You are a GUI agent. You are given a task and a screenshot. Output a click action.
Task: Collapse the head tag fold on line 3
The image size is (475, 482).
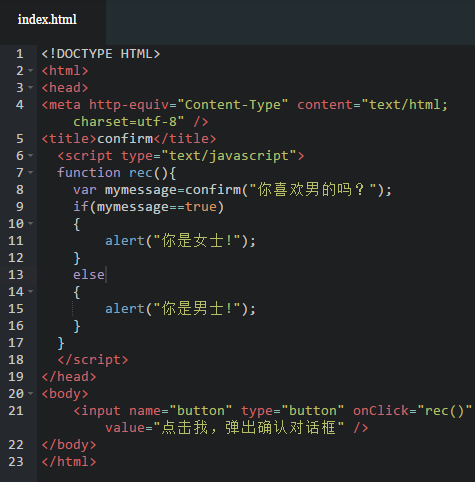[x=31, y=88]
